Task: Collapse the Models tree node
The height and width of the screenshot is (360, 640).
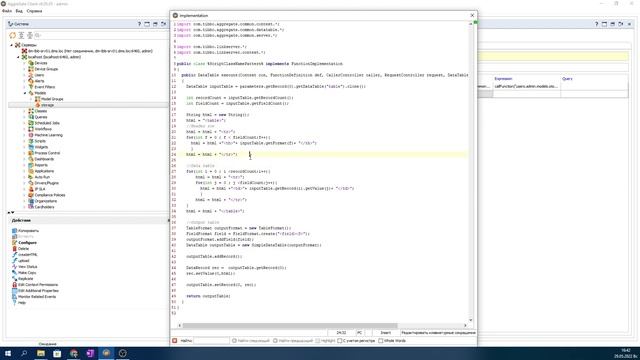Action: pos(24,93)
